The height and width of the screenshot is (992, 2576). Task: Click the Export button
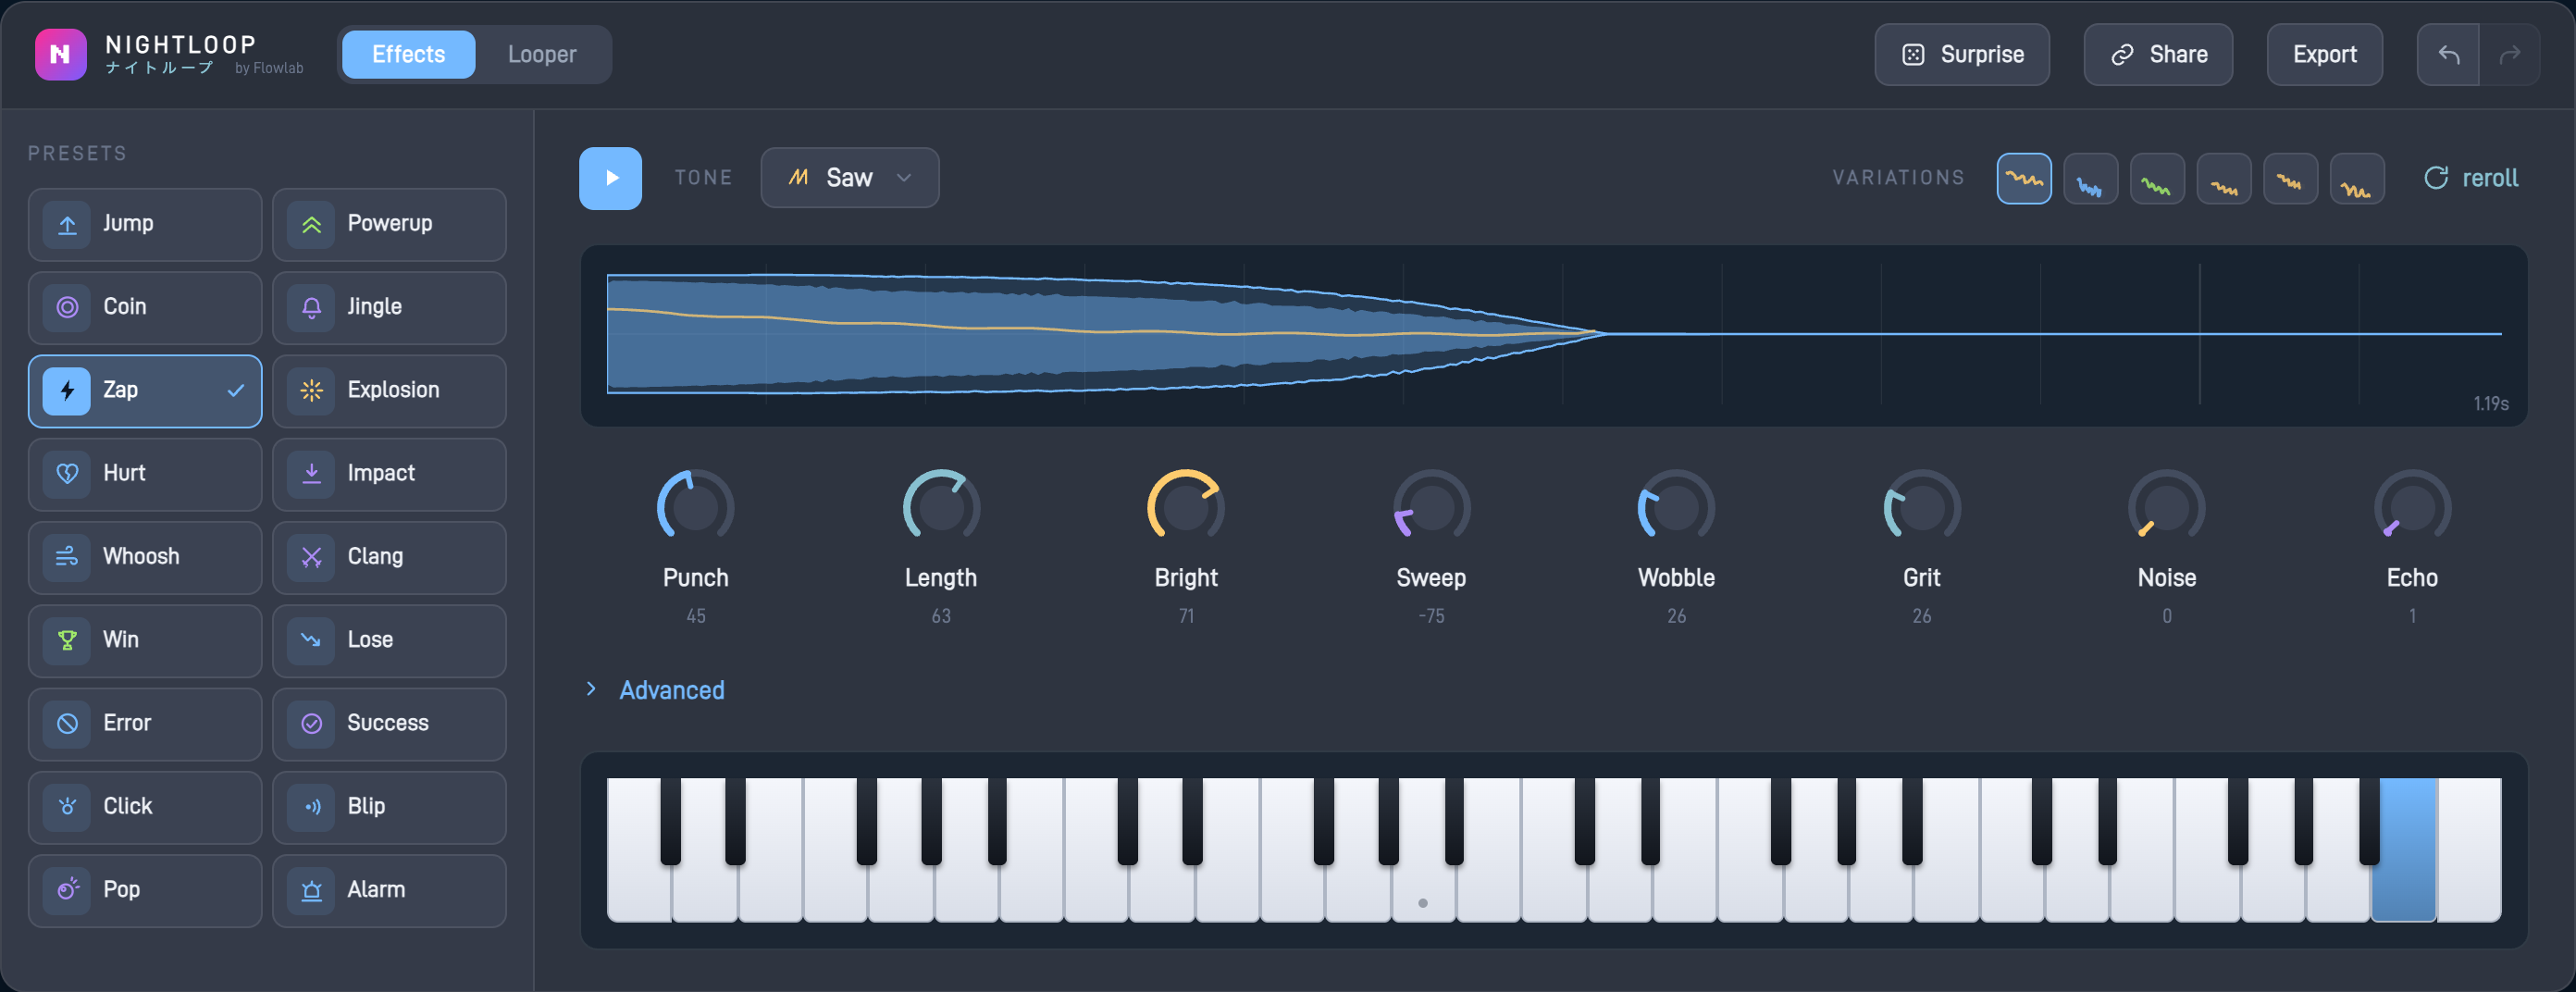point(2324,54)
